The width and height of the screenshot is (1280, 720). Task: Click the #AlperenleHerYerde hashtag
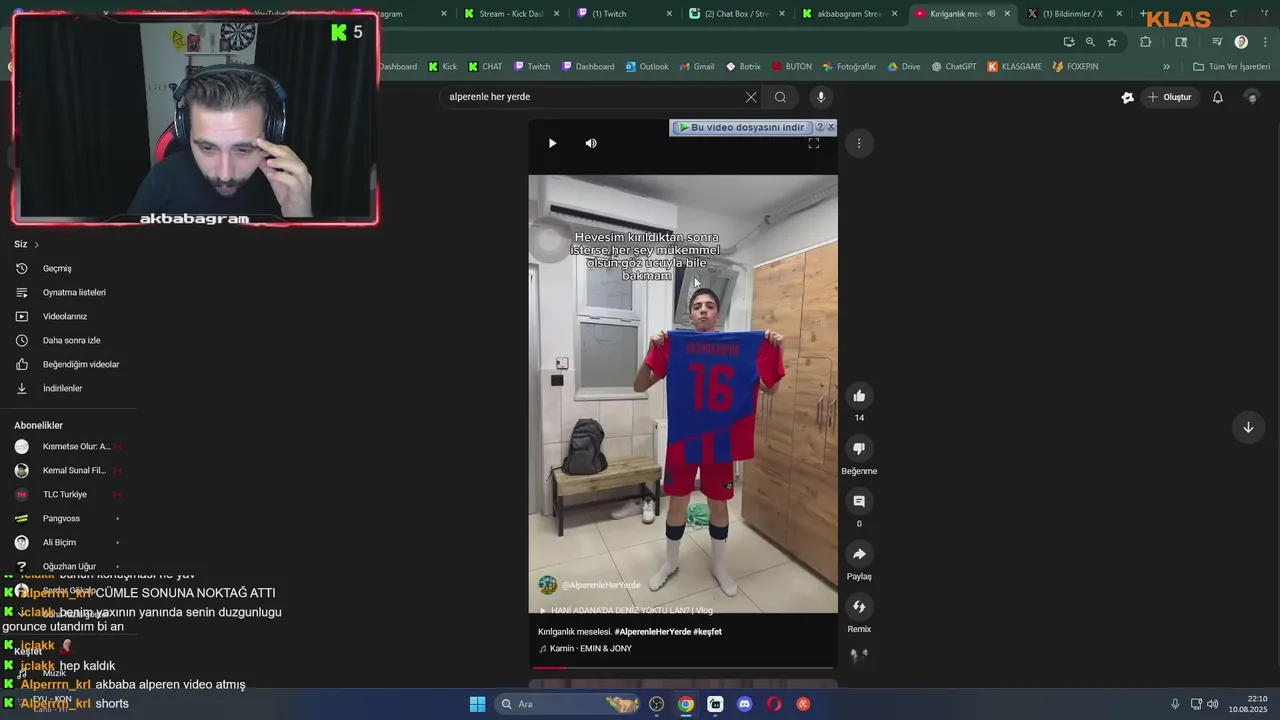[652, 632]
